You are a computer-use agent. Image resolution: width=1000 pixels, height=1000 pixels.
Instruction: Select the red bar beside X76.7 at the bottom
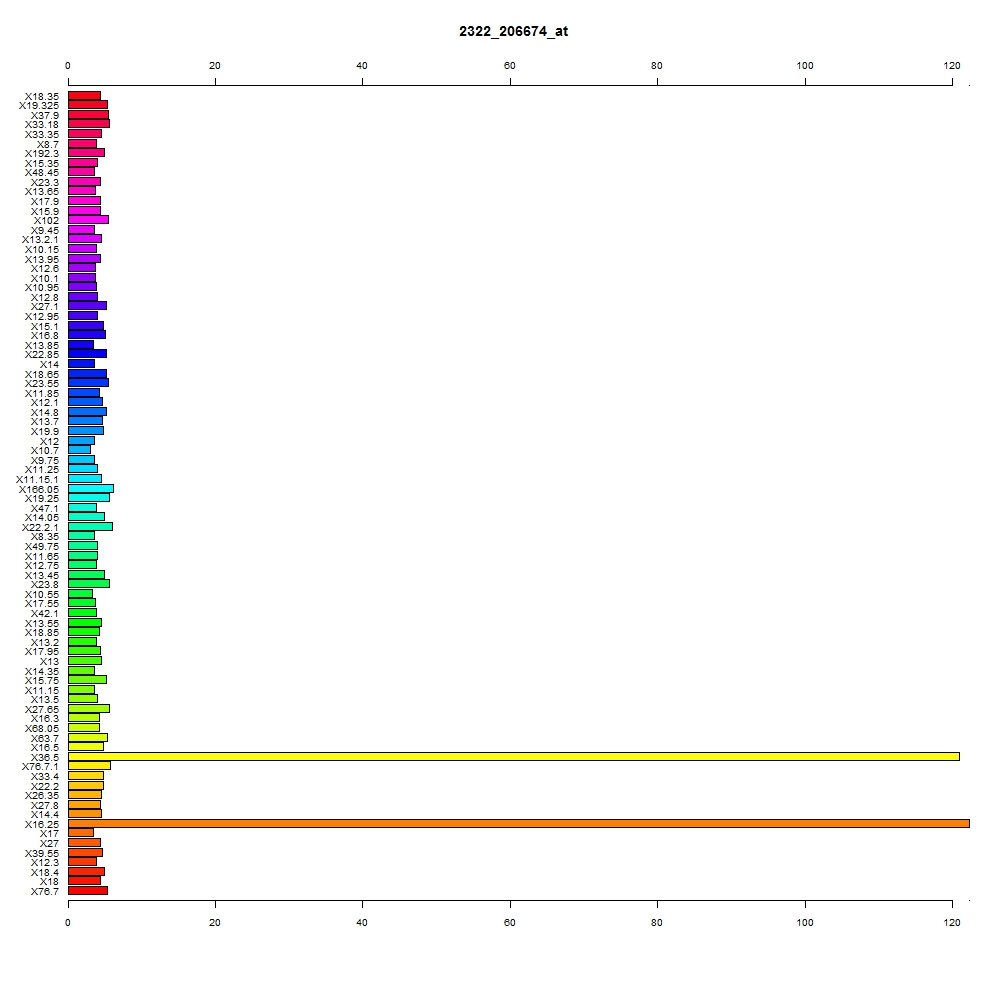pos(88,891)
